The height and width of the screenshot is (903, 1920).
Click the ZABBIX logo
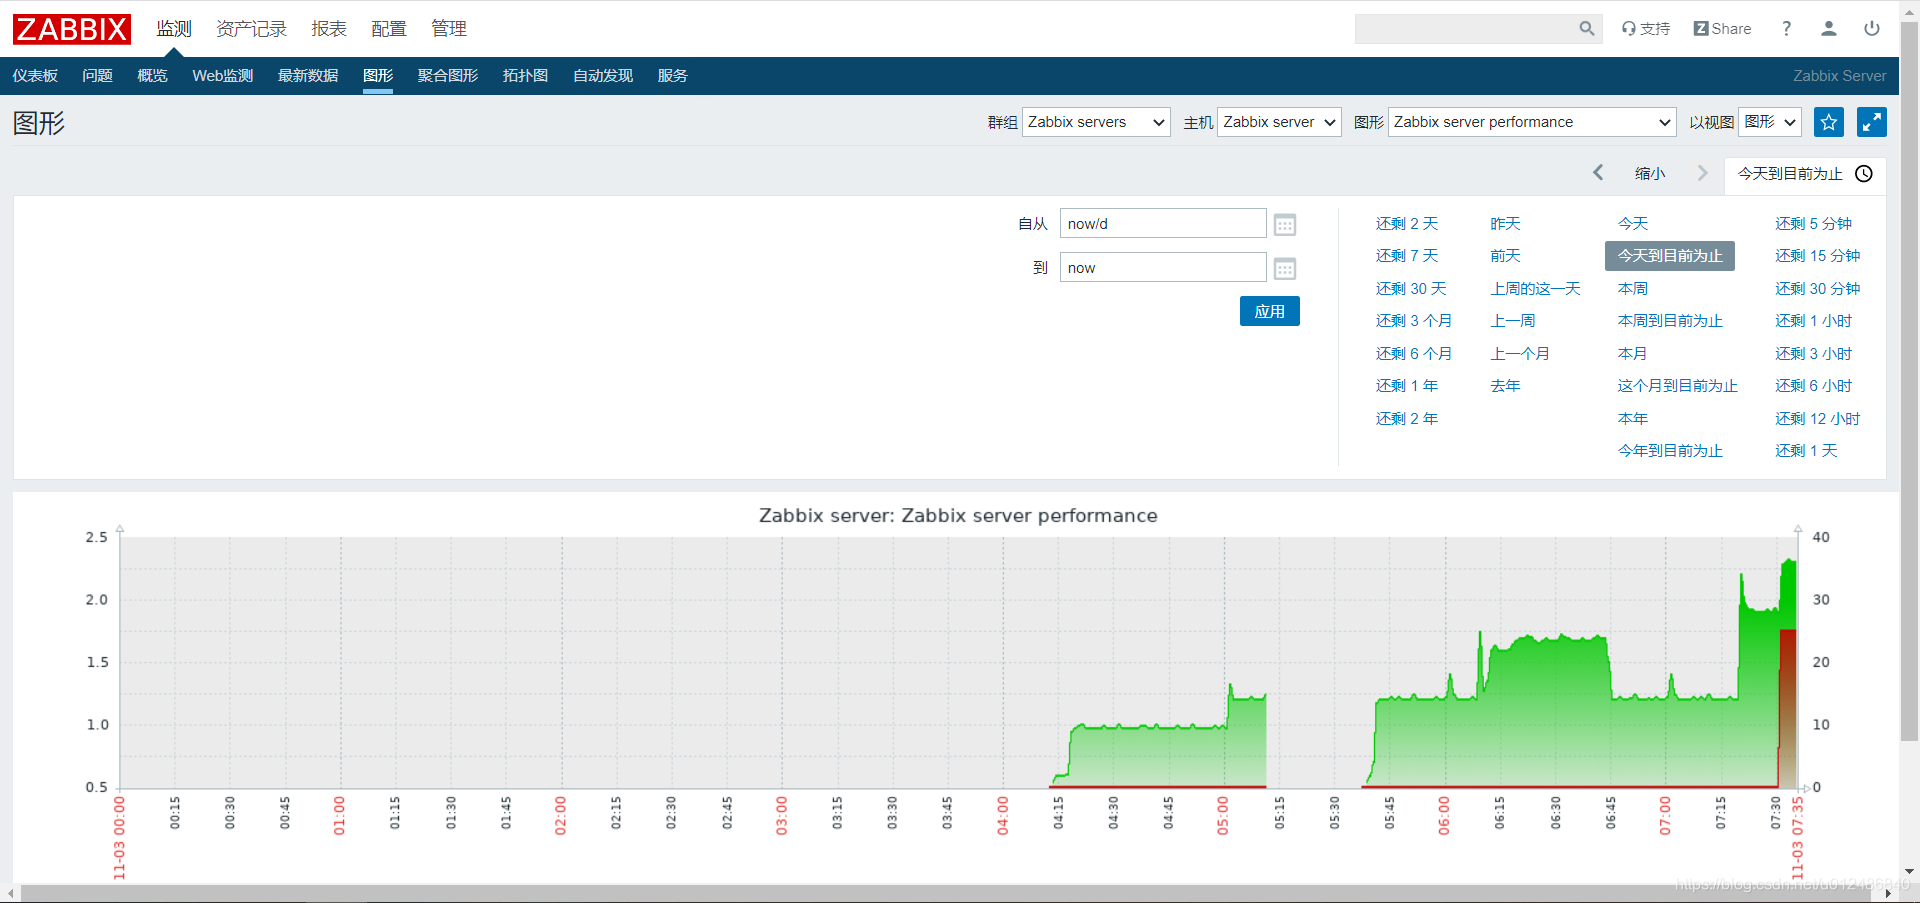(x=72, y=29)
